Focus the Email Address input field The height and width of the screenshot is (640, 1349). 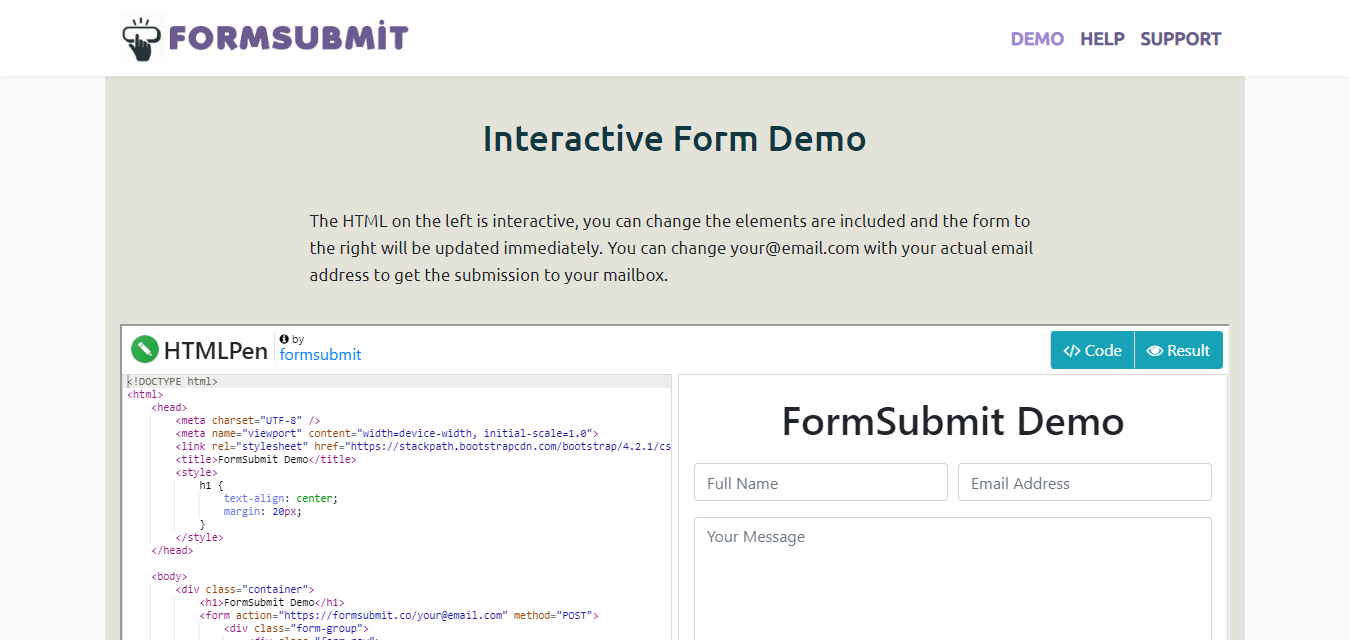(x=1085, y=482)
